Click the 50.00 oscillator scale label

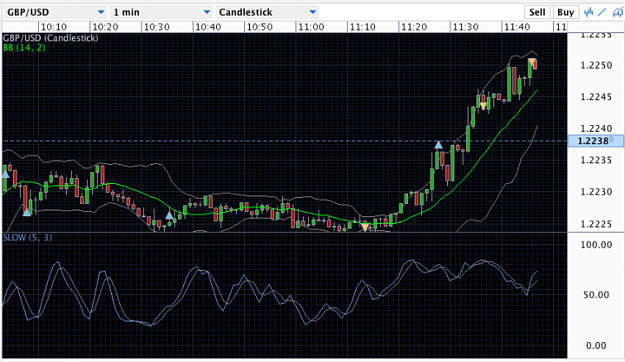point(596,295)
